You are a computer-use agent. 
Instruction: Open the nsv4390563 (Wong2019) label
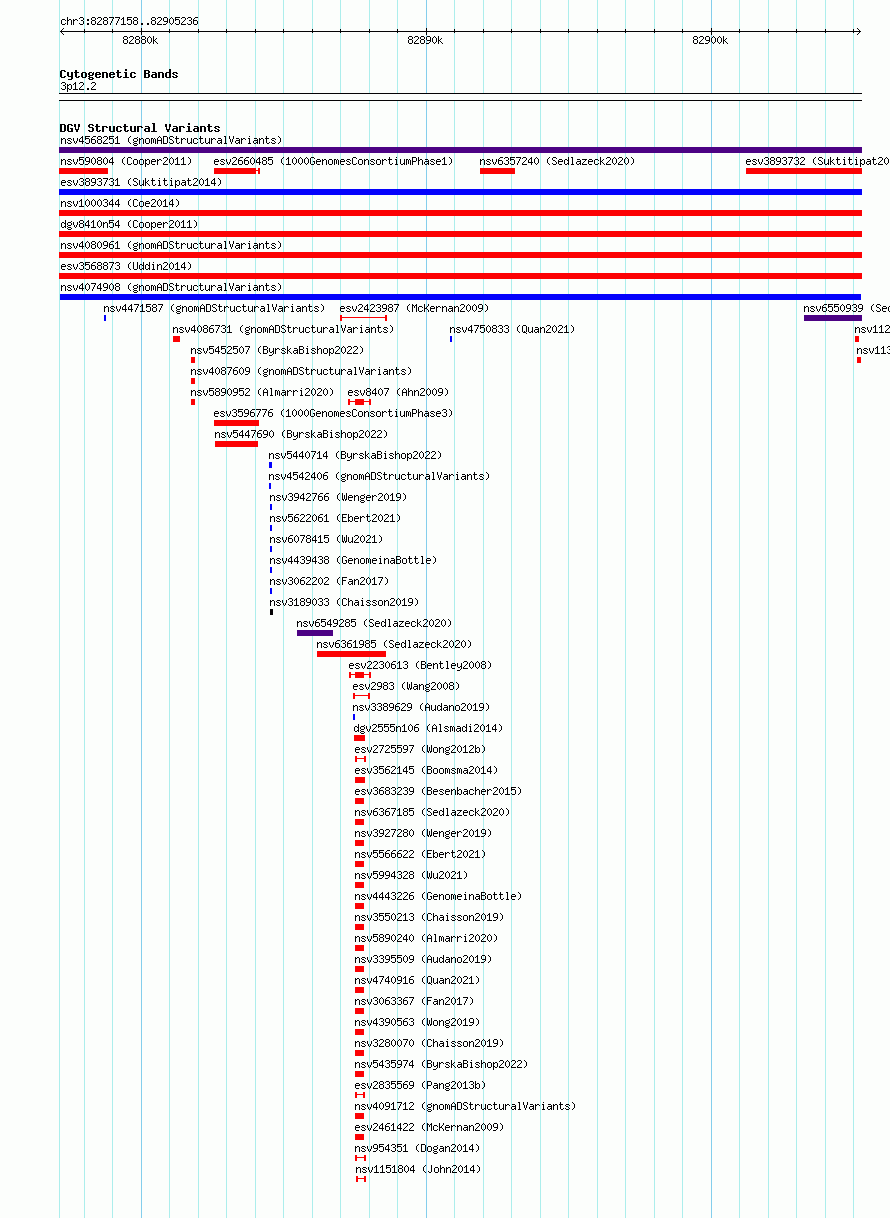[x=417, y=1022]
